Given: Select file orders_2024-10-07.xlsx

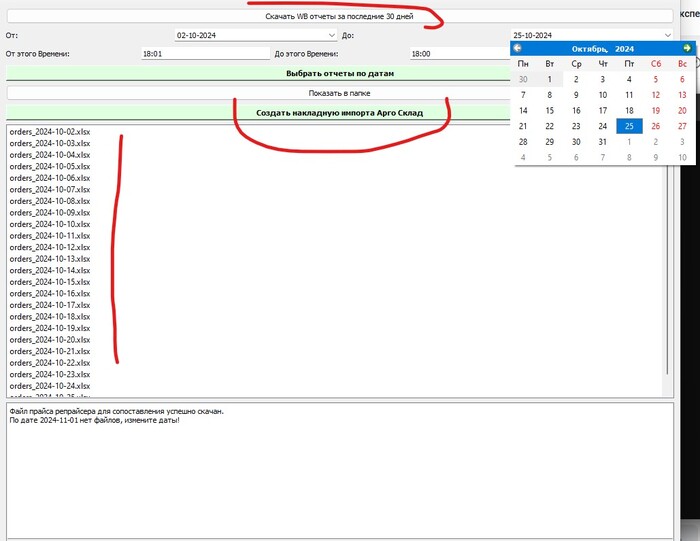Looking at the screenshot, I should pyautogui.click(x=50, y=190).
